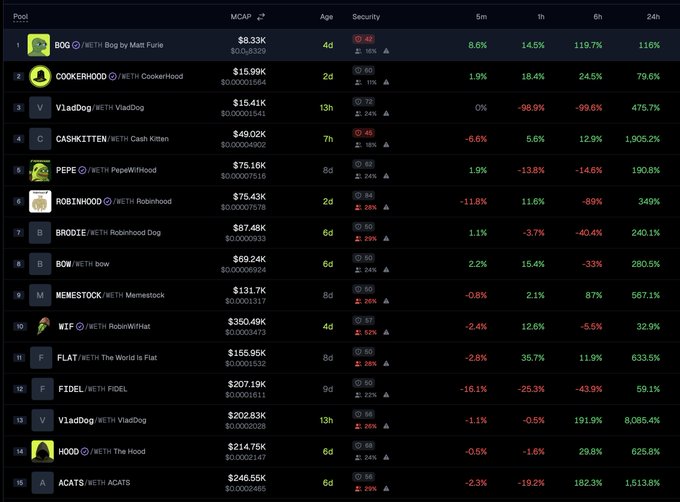Screen dimensions: 680x502
Task: Click the $49.02K market cap value
Action: click(x=249, y=134)
